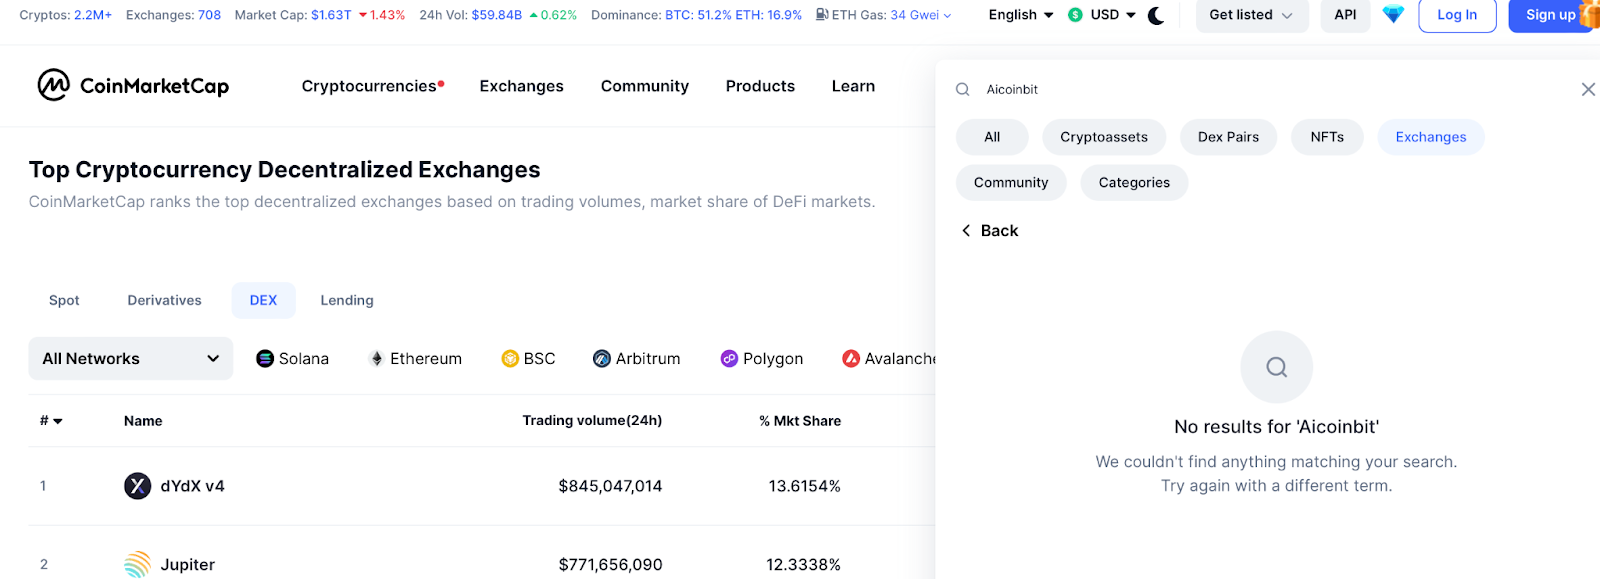The width and height of the screenshot is (1600, 579).
Task: Switch to the Lending tab
Action: pos(347,300)
